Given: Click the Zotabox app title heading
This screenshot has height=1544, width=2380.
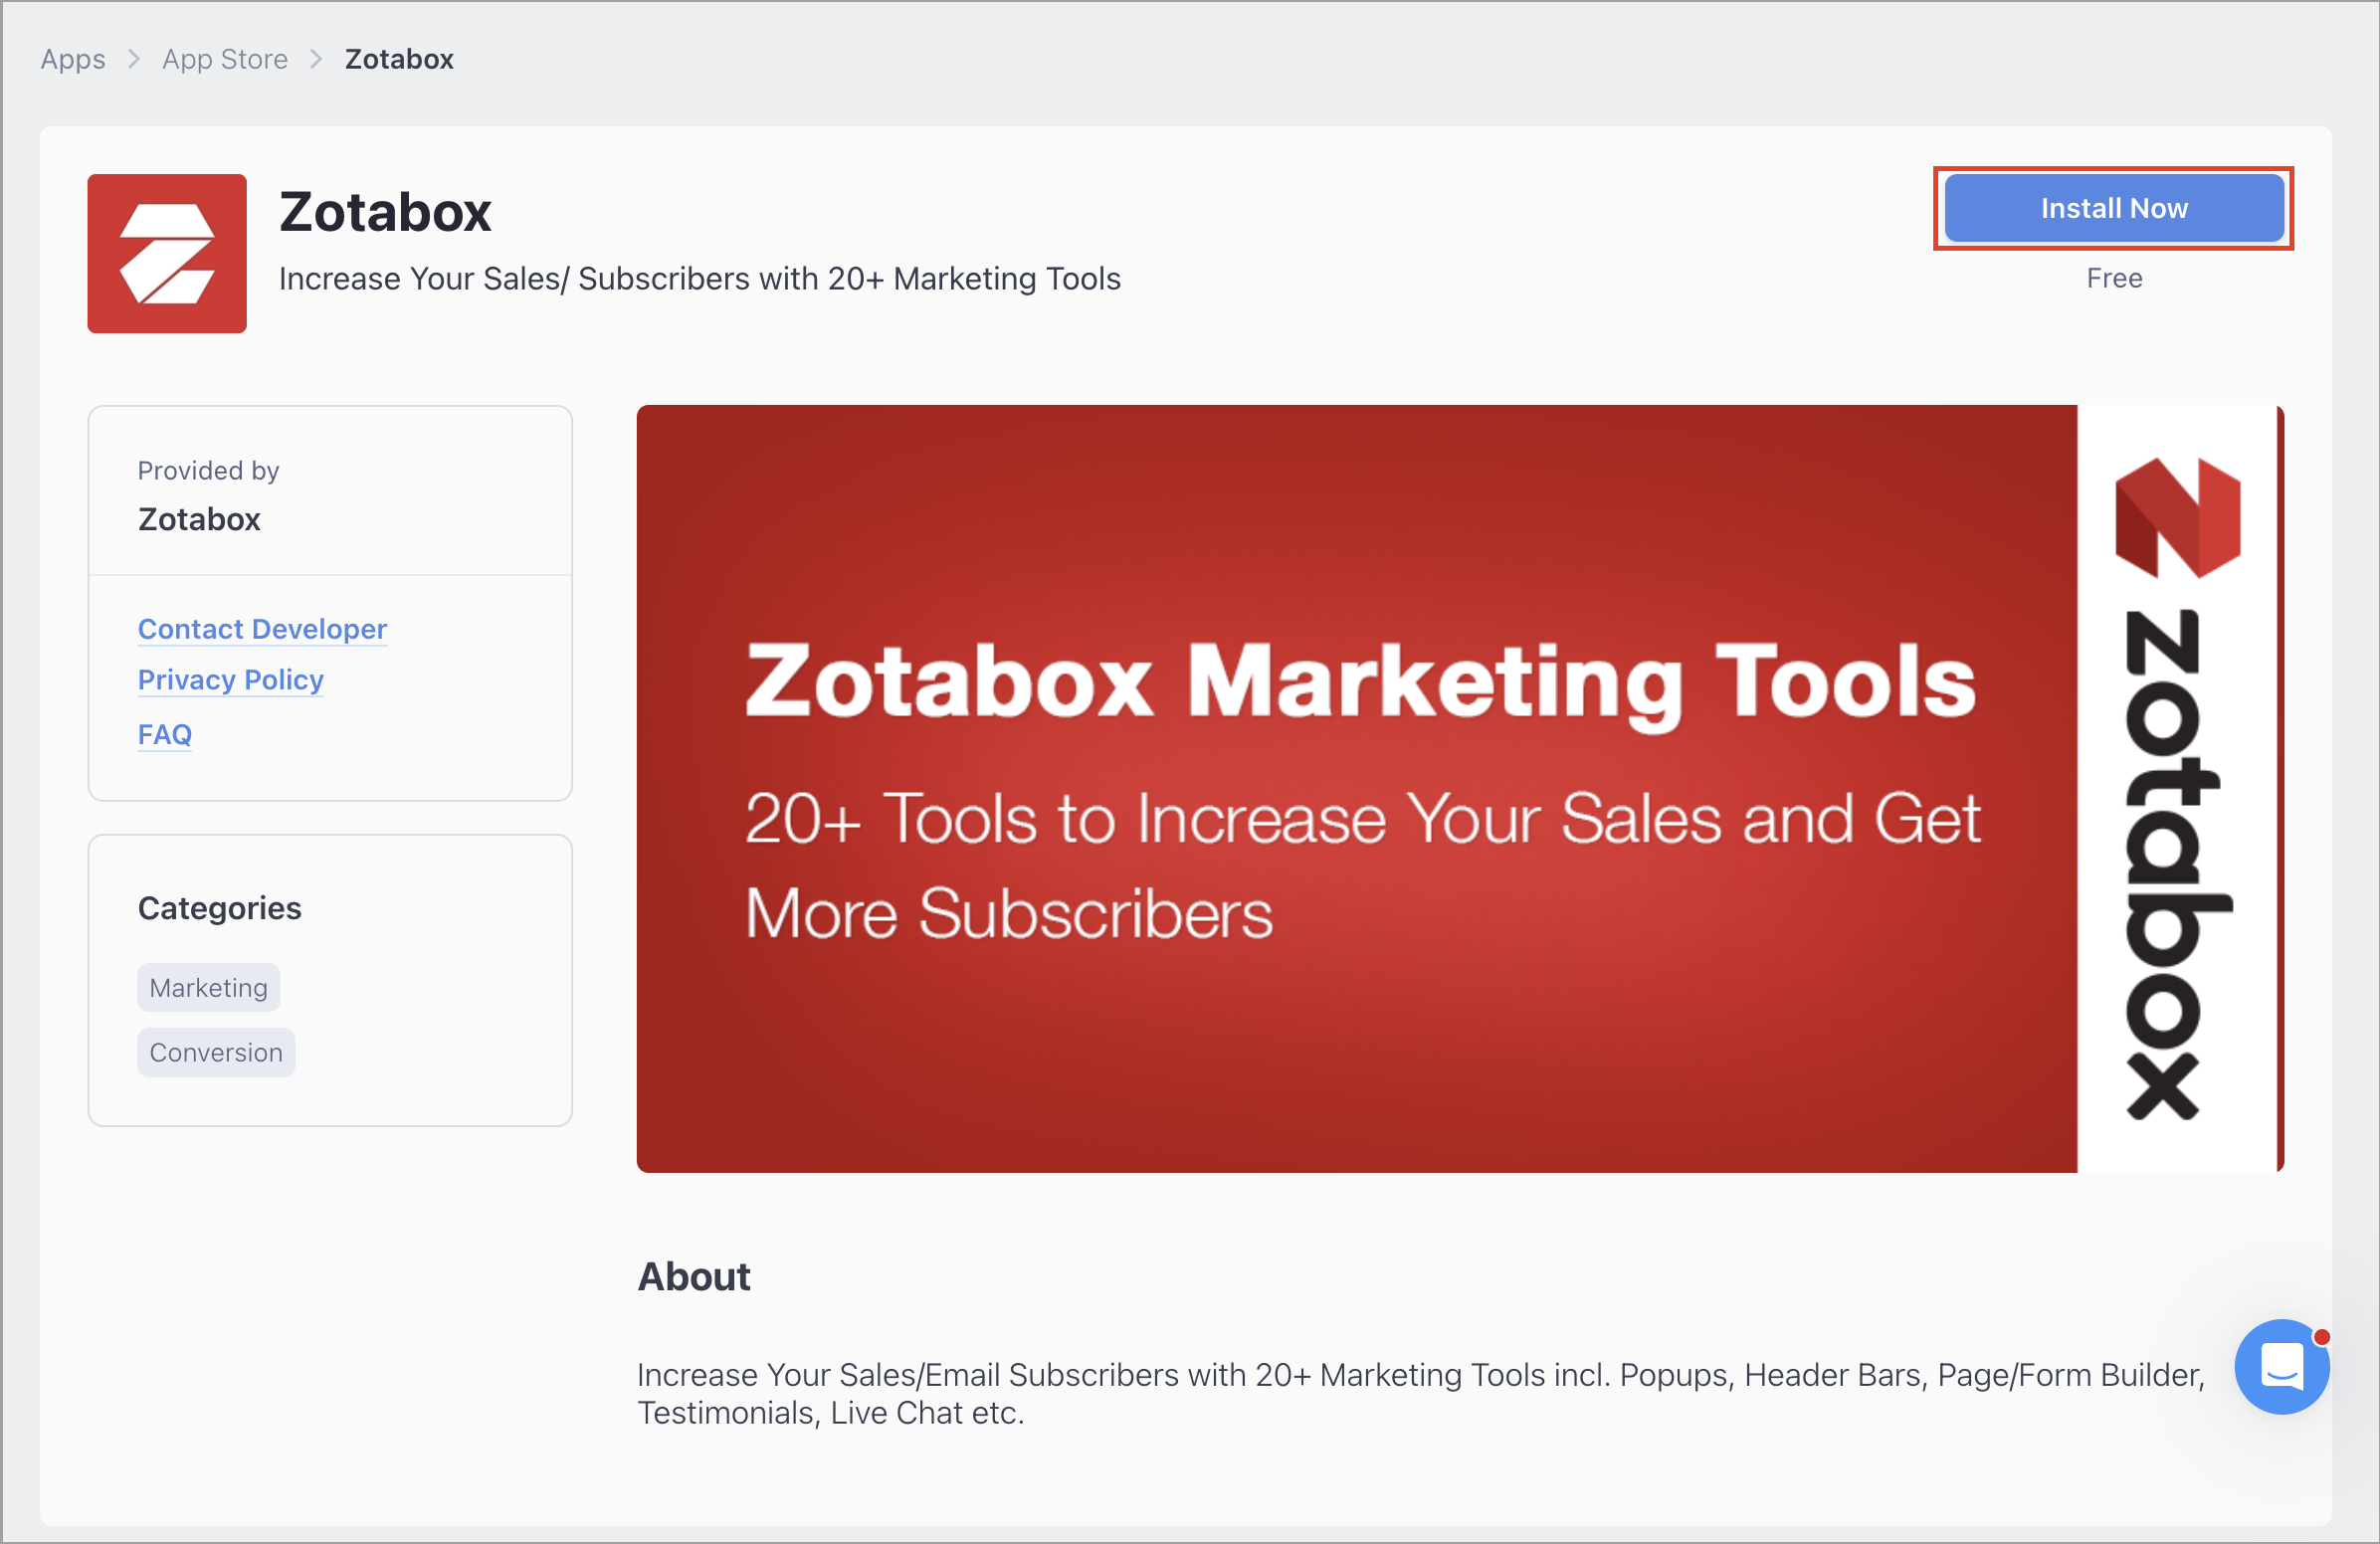Looking at the screenshot, I should pyautogui.click(x=385, y=212).
